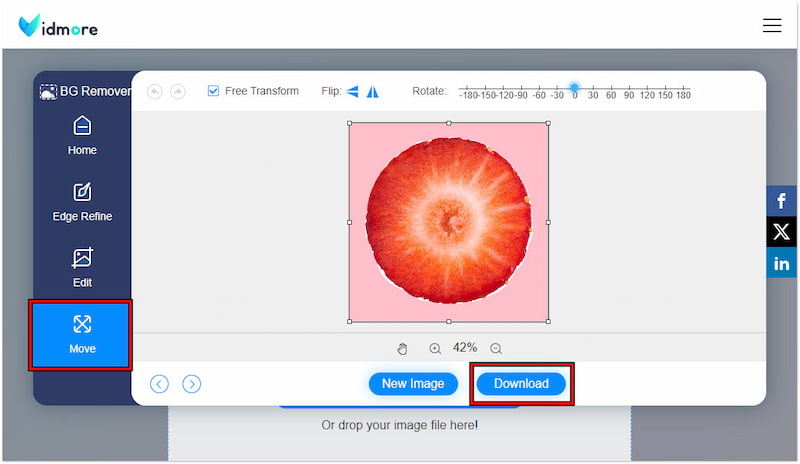The image size is (800, 464).
Task: Share on LinkedIn
Action: click(x=782, y=263)
